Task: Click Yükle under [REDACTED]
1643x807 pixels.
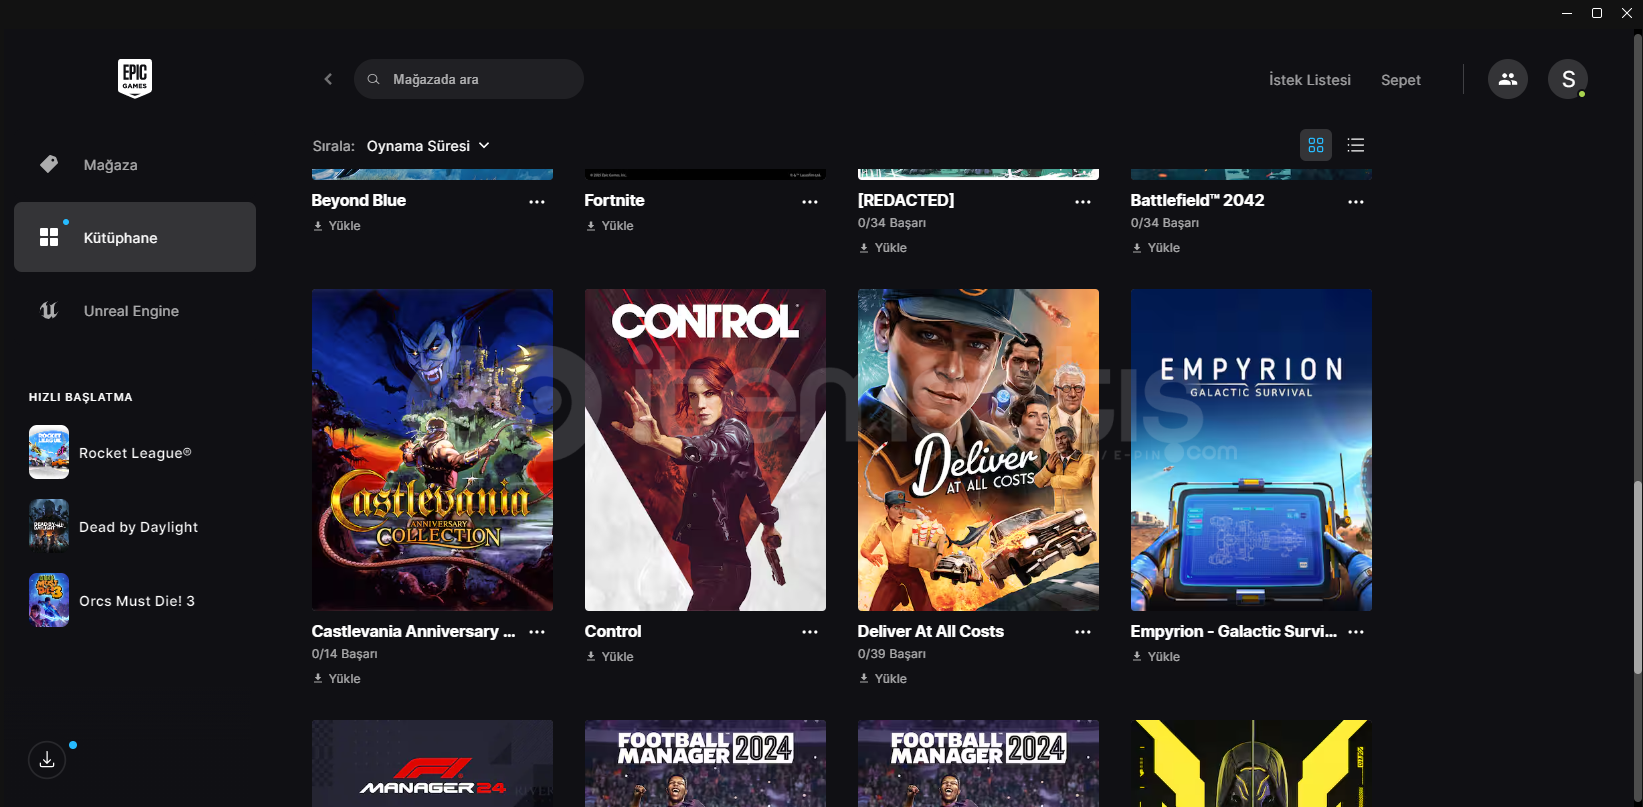Action: coord(883,248)
